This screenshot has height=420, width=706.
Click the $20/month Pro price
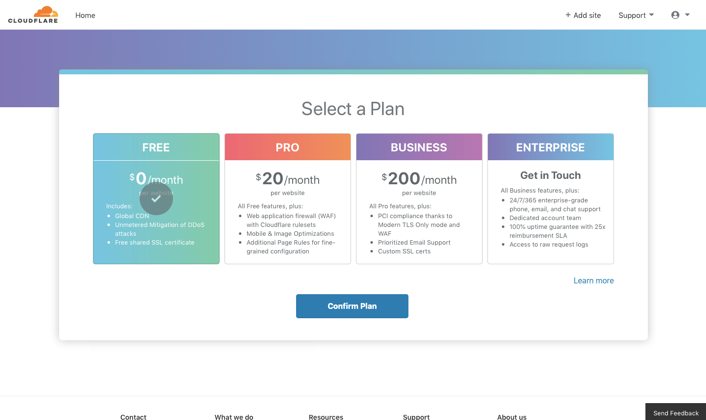click(287, 179)
